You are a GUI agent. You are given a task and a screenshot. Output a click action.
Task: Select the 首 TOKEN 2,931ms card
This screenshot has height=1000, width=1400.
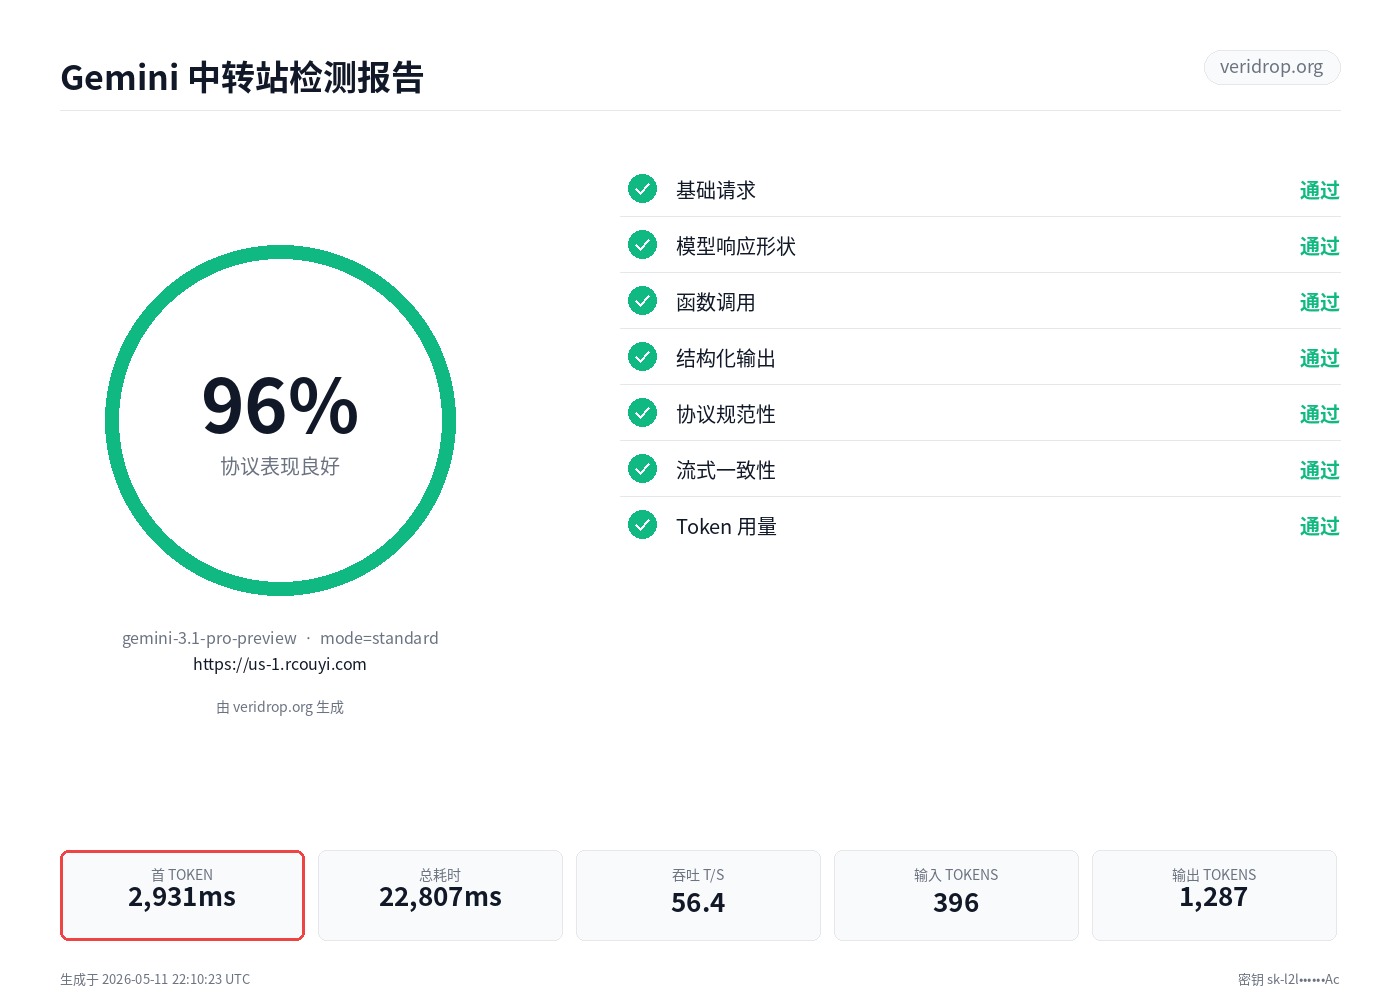182,895
